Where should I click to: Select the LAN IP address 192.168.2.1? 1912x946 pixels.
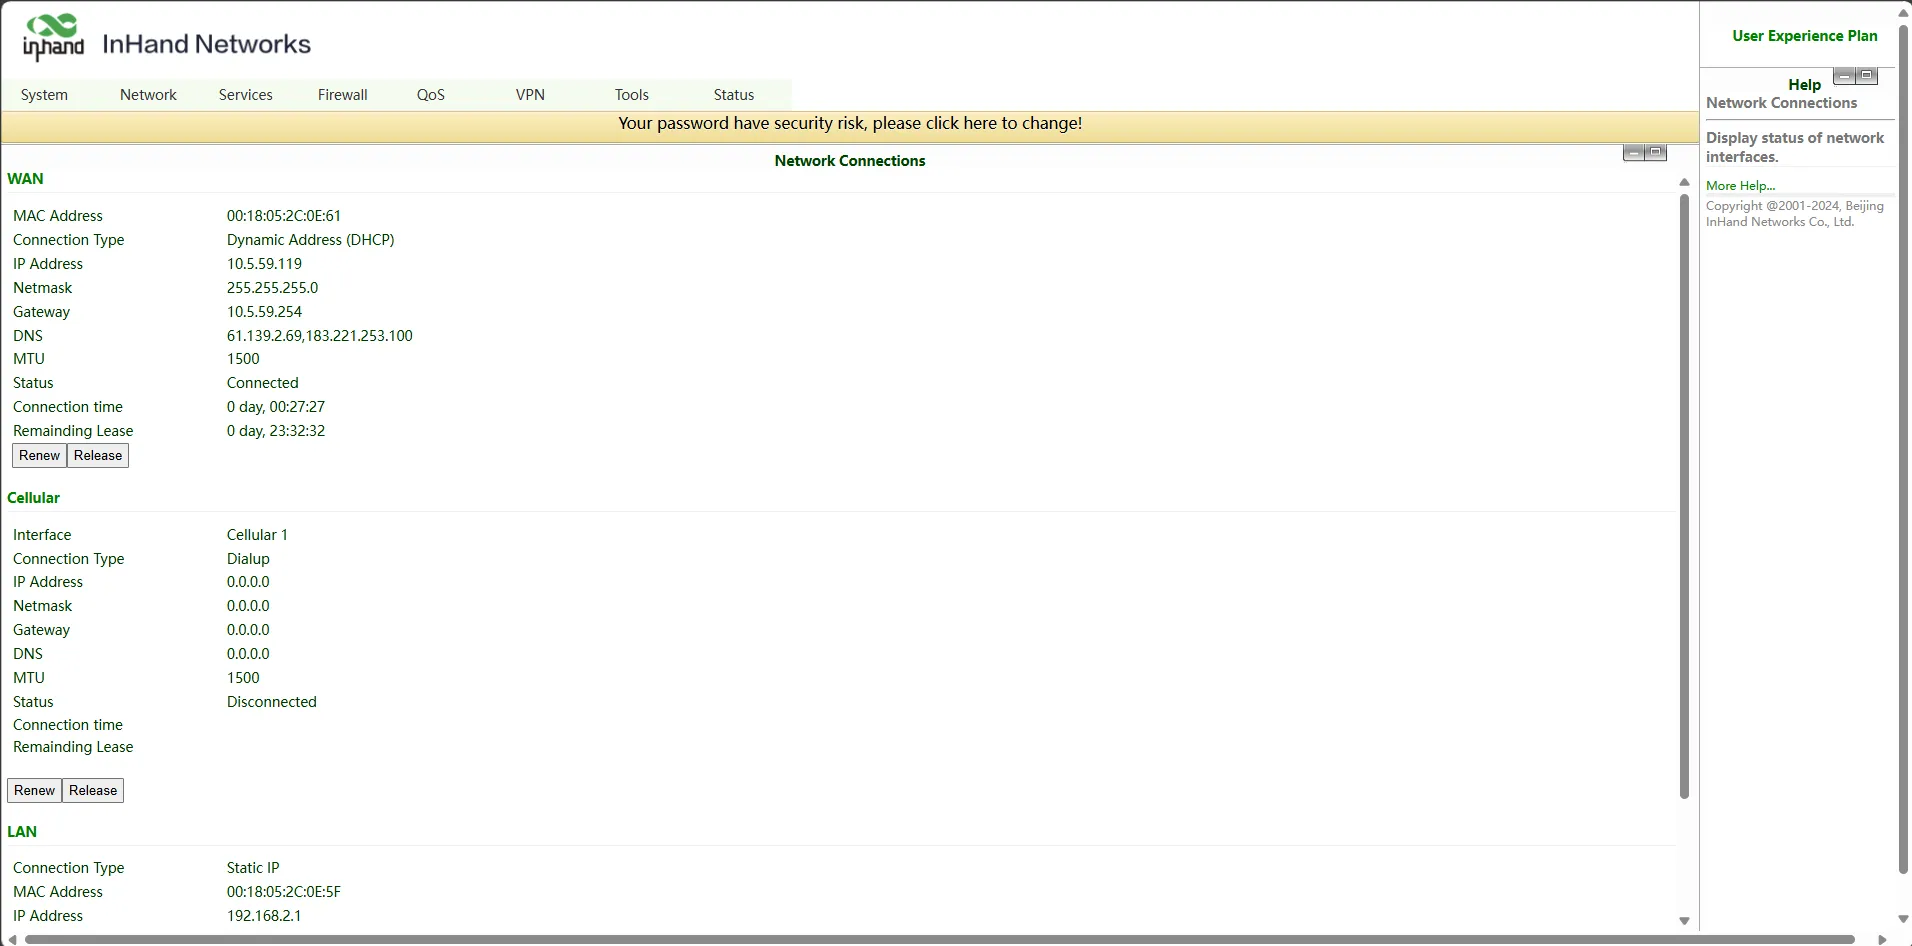click(264, 916)
